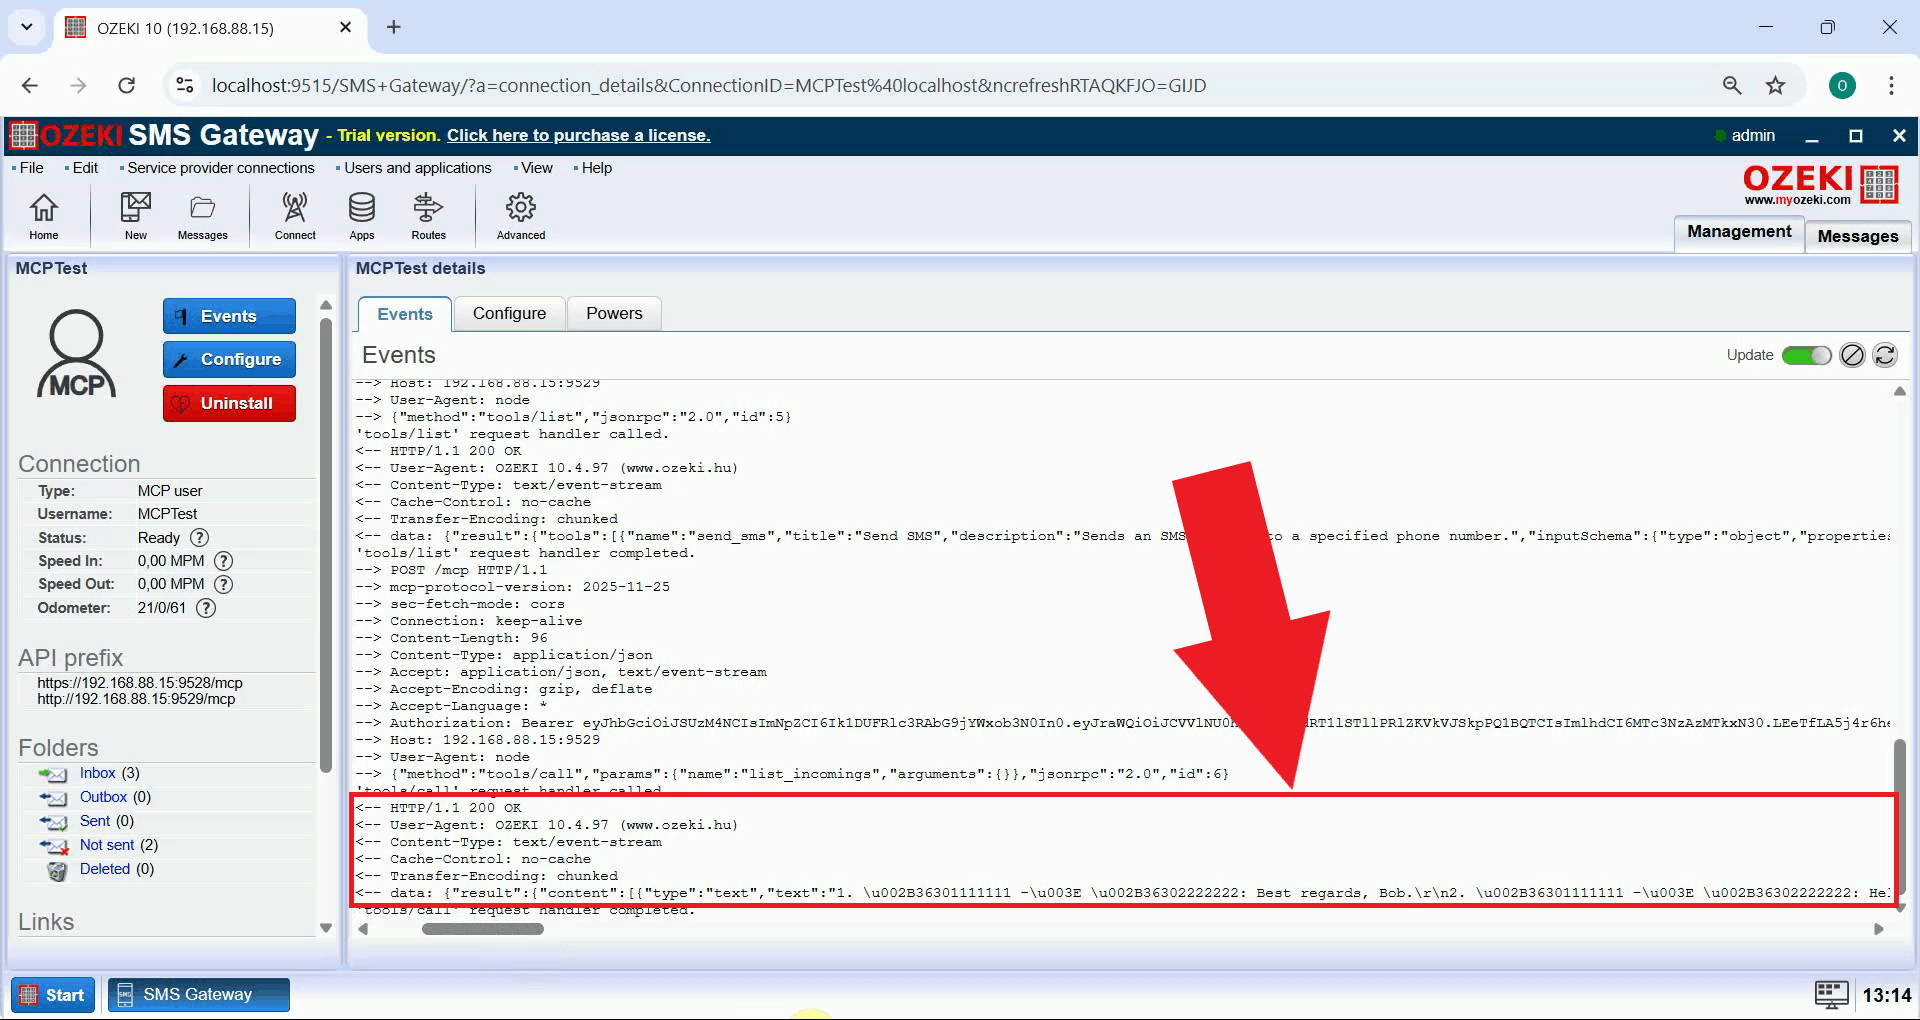
Task: Open the Inbox (3) folder link
Action: (97, 773)
